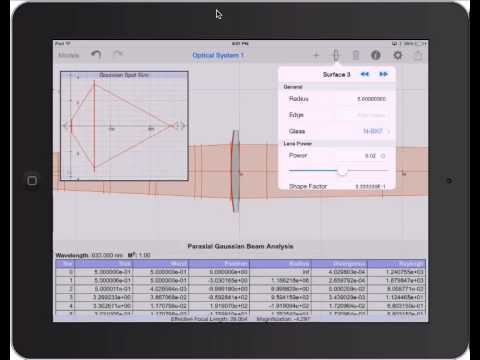This screenshot has height=360, width=480.
Task: Tap the Shape Factor value field
Action: [370, 186]
